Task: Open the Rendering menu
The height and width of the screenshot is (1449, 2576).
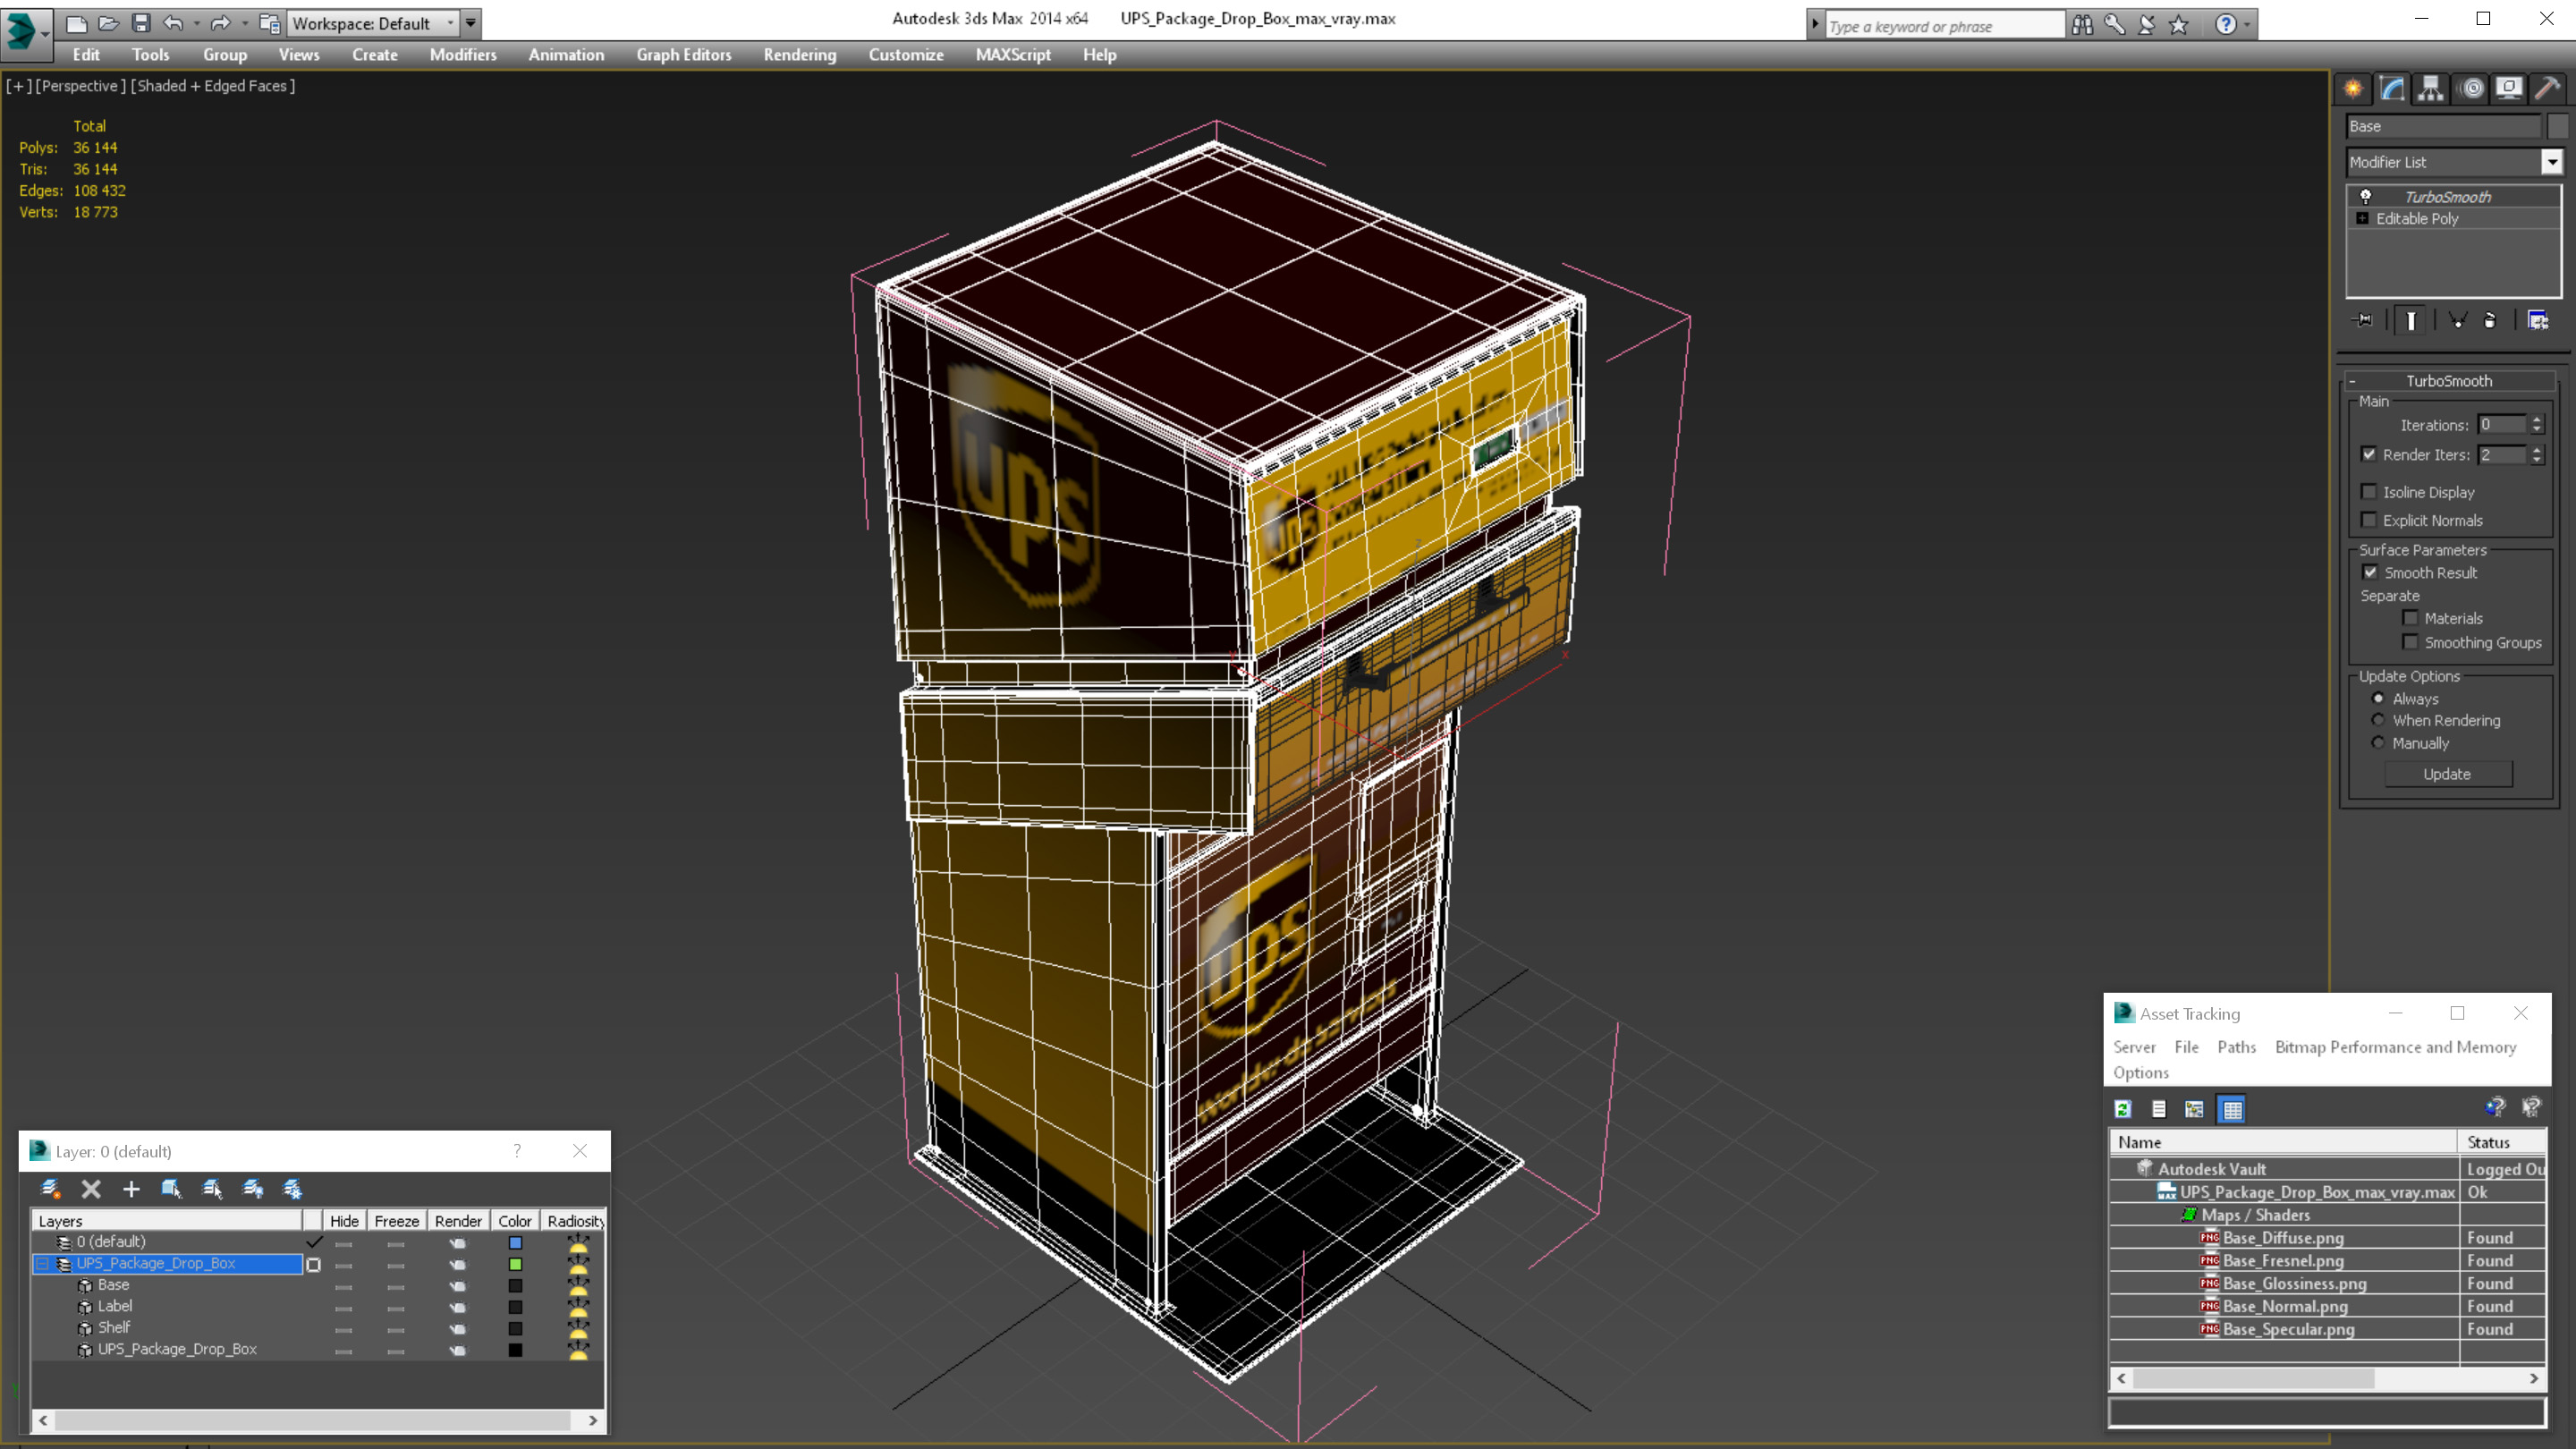Action: point(800,55)
